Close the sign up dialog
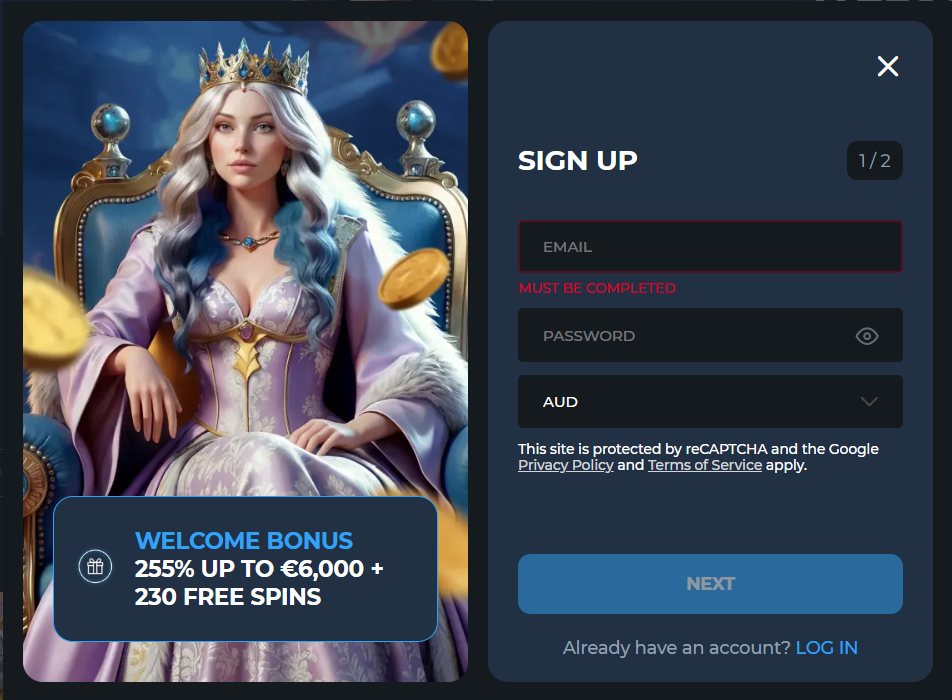This screenshot has height=700, width=952. [888, 66]
